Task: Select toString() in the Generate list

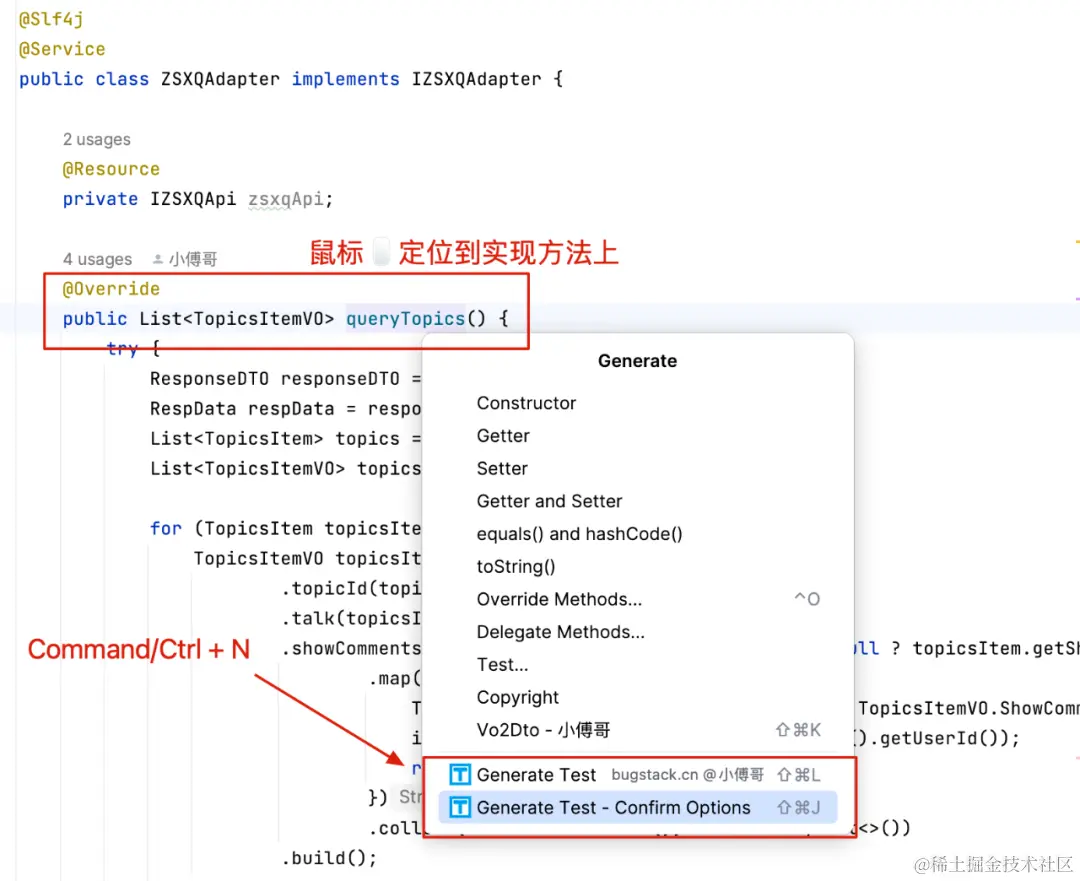Action: tap(516, 566)
